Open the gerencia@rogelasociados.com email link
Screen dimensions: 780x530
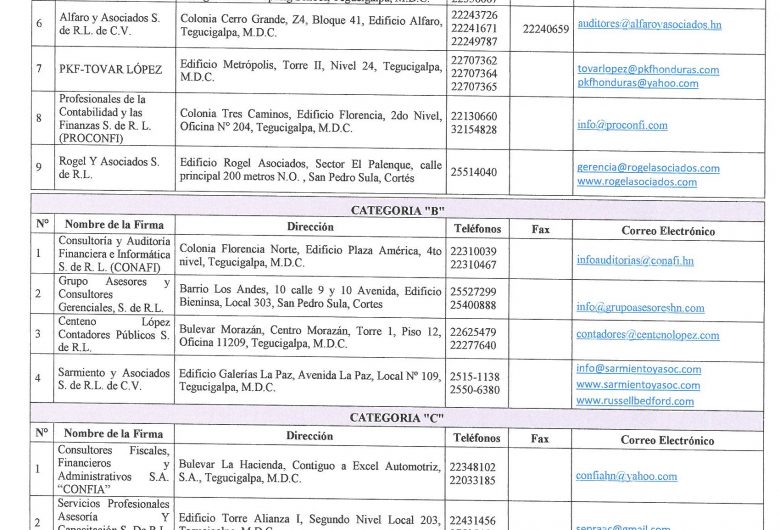(x=648, y=168)
